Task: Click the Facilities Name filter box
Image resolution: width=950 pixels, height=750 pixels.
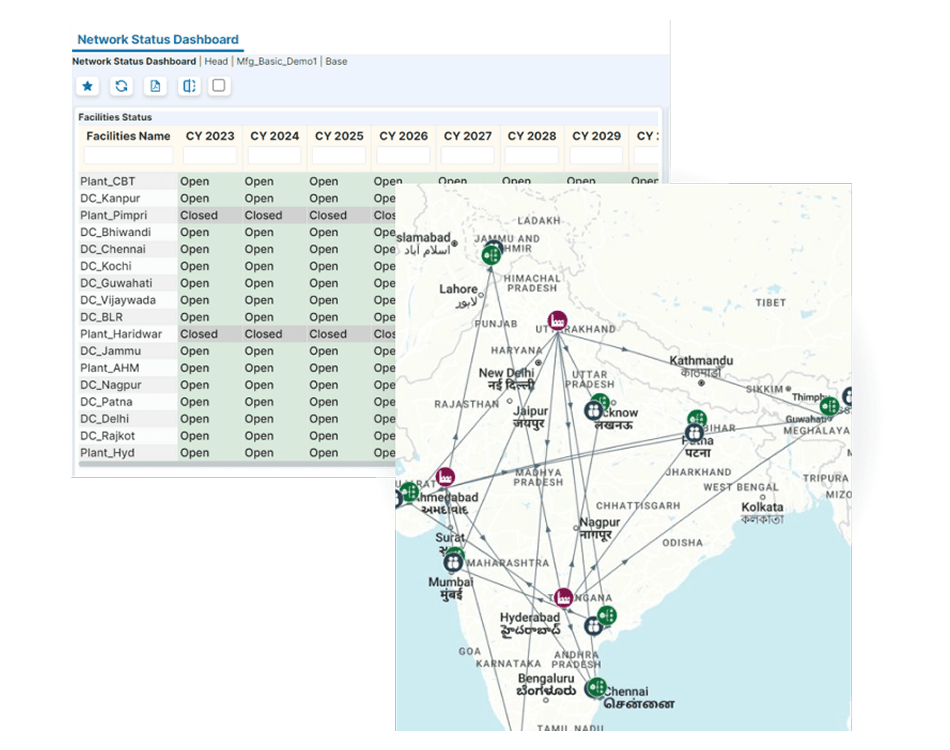Action: tap(128, 156)
